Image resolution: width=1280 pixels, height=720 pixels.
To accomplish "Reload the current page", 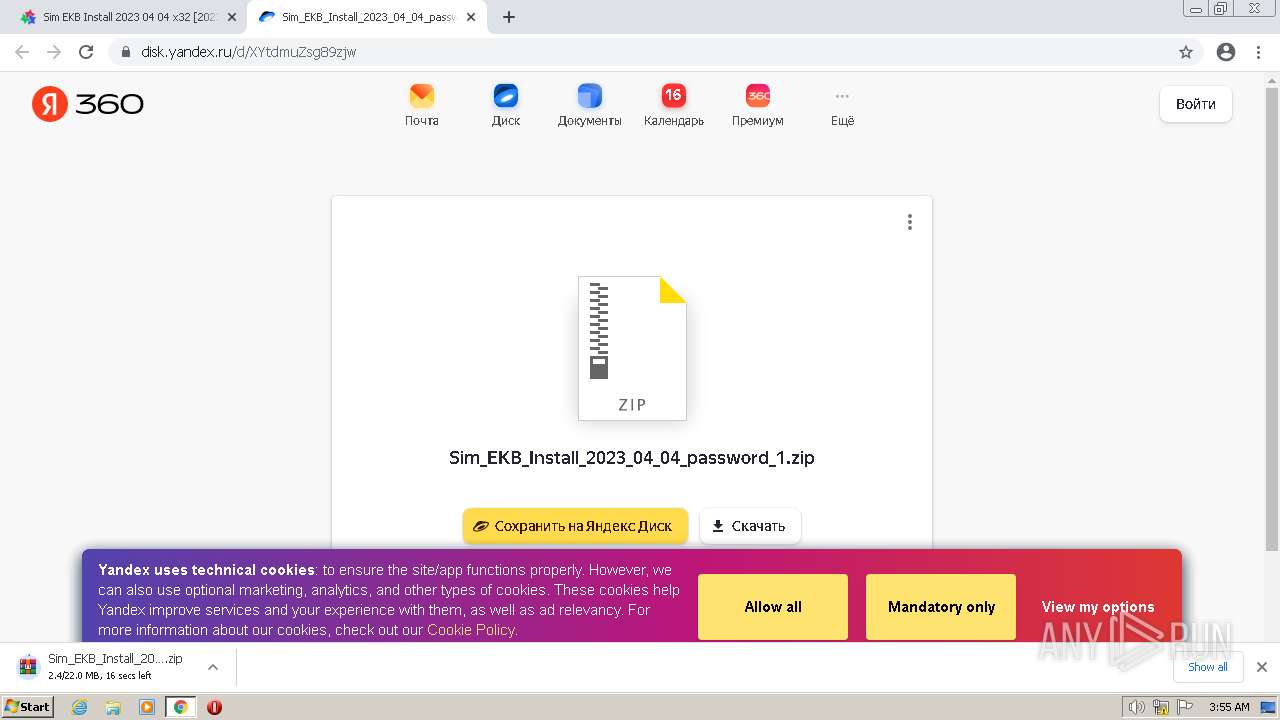I will pos(86,52).
